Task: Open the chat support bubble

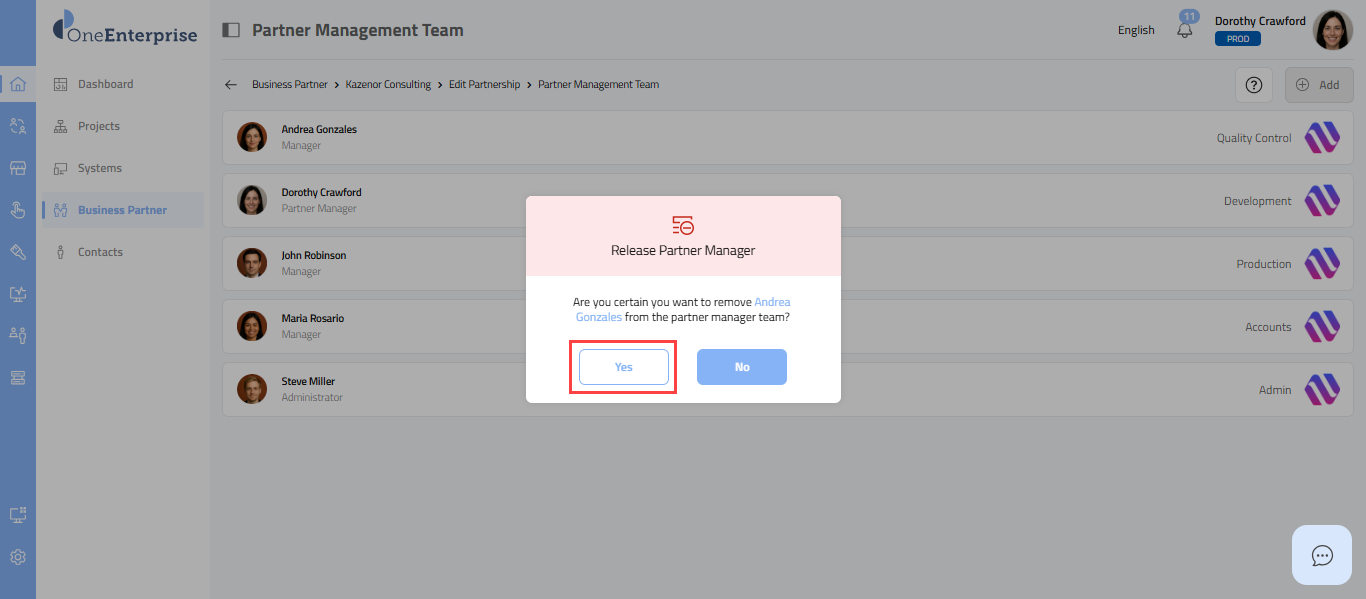Action: 1322,555
